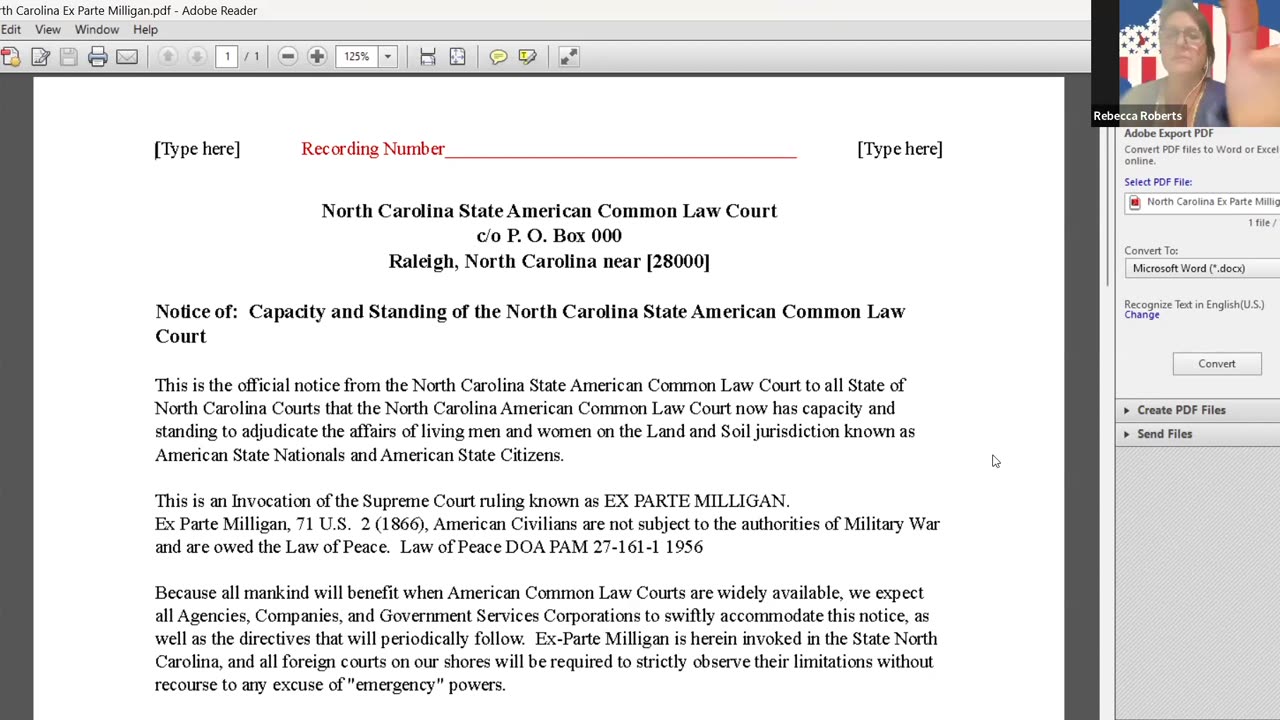Viewport: 1280px width, 720px height.
Task: Click the Convert button
Action: (x=1217, y=364)
